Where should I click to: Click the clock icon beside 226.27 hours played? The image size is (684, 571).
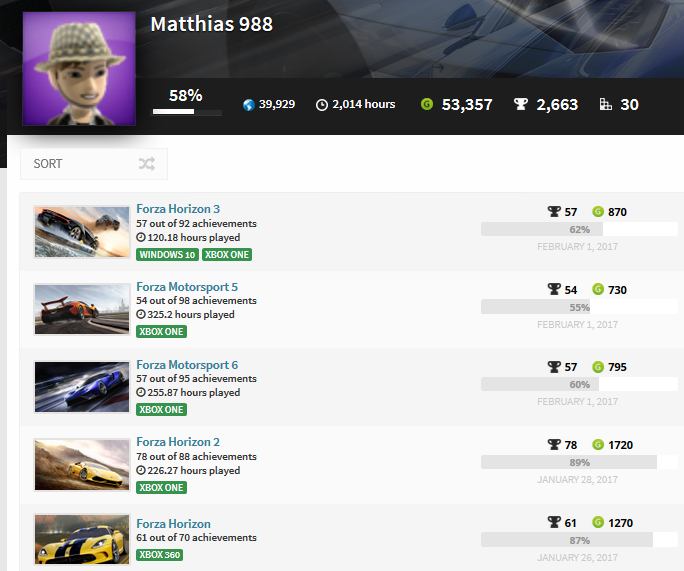[140, 470]
